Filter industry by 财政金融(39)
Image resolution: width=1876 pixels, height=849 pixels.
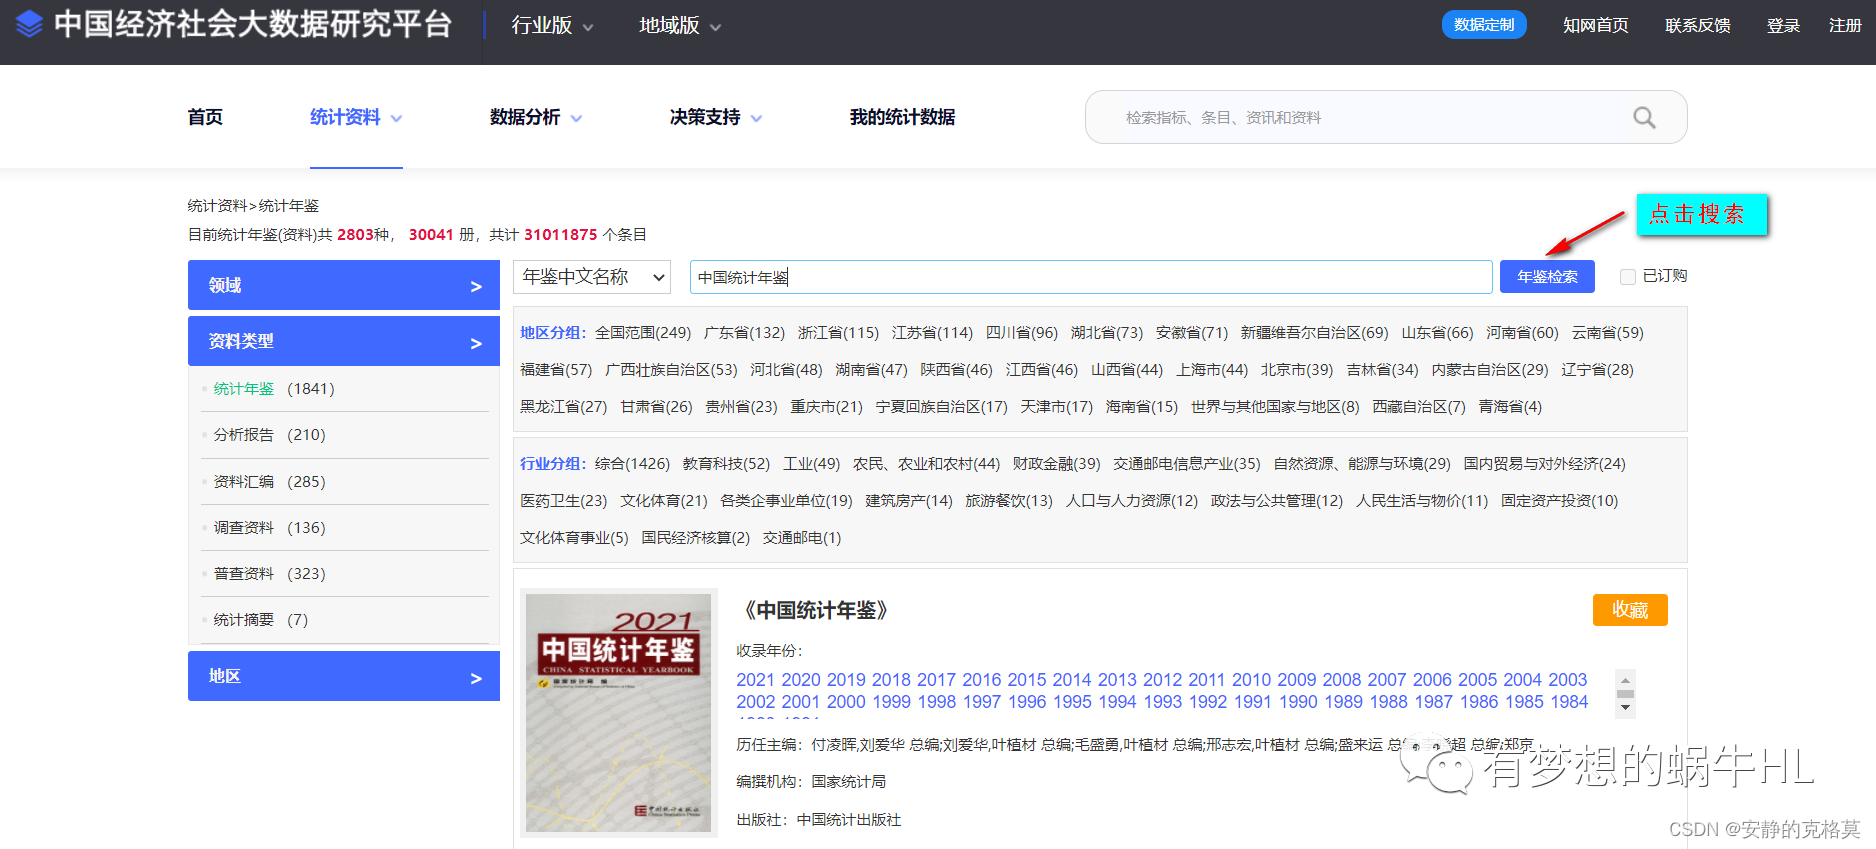[x=1056, y=464]
